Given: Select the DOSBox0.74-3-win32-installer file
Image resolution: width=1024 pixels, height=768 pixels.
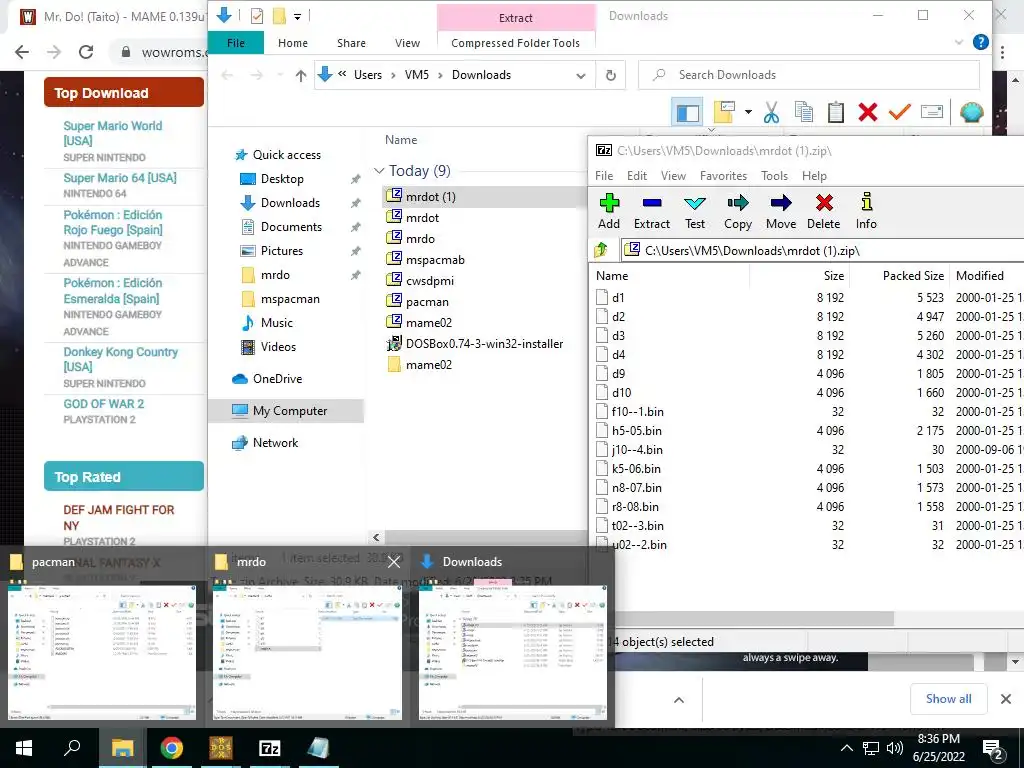Looking at the screenshot, I should coord(484,344).
